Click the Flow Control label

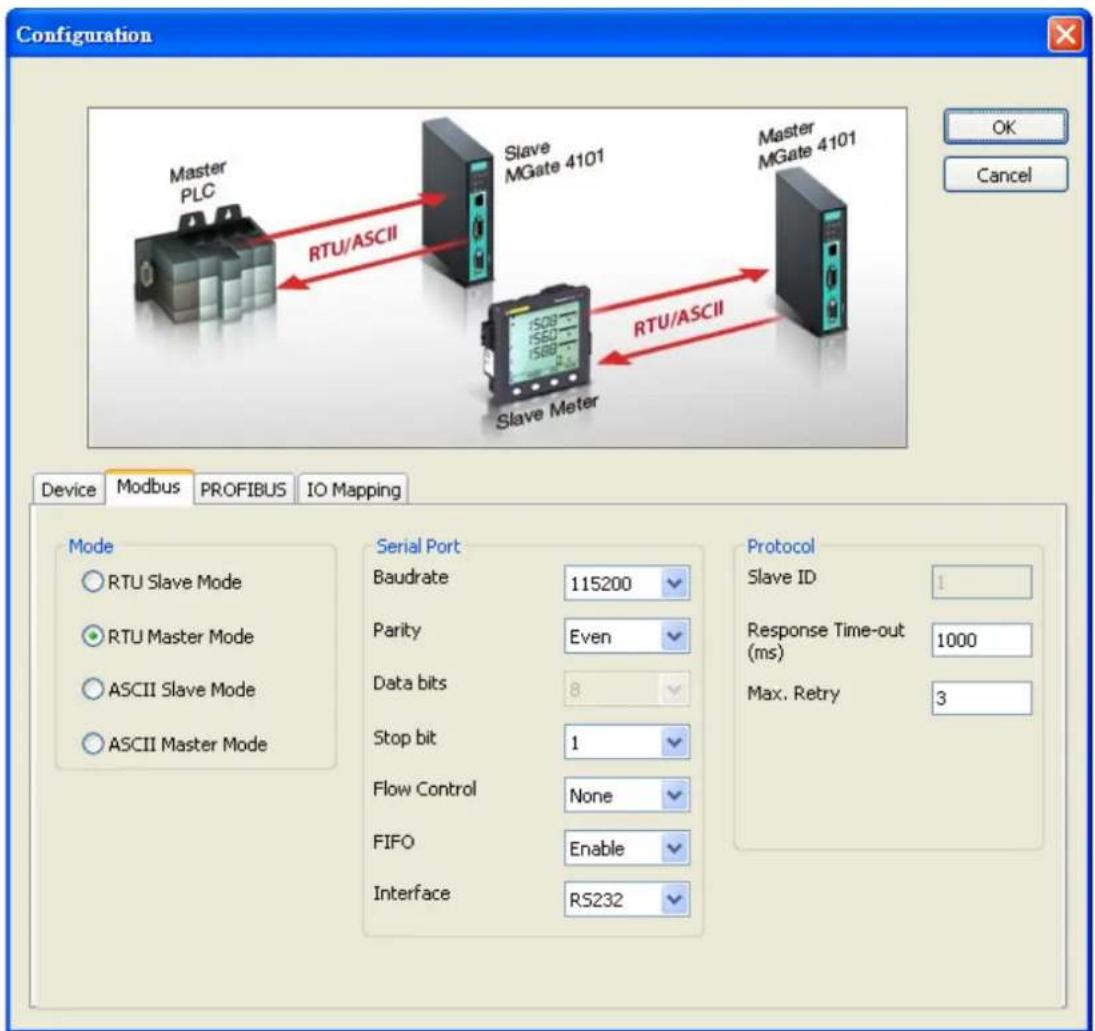(x=425, y=789)
